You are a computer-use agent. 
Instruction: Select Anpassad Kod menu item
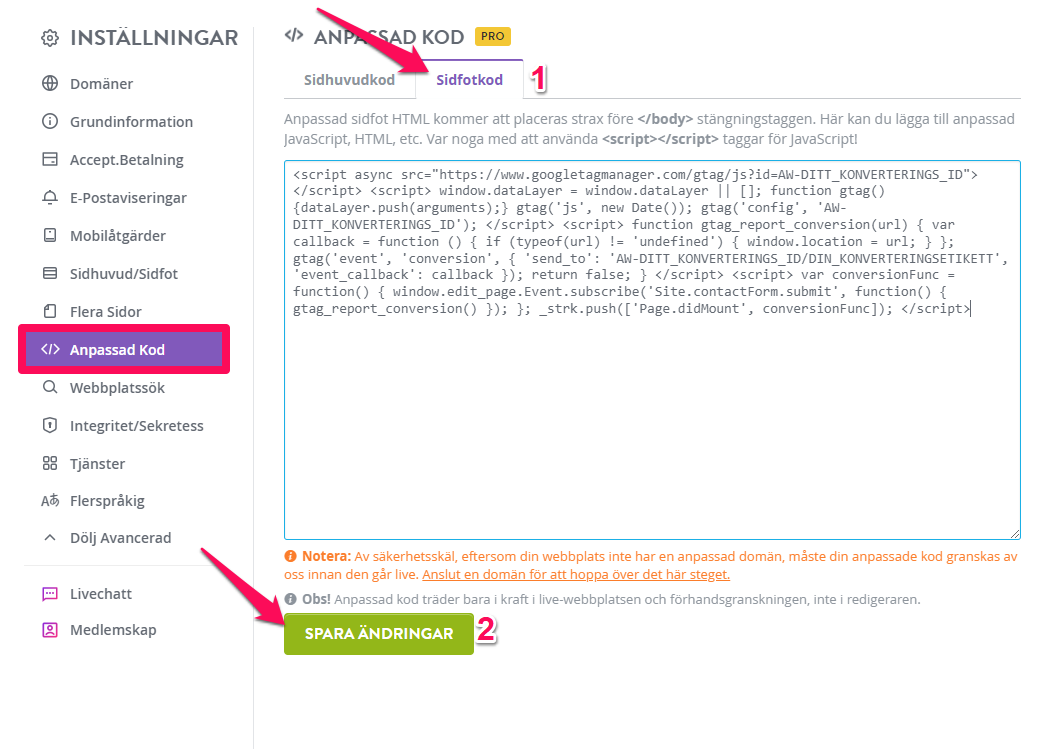pos(124,349)
